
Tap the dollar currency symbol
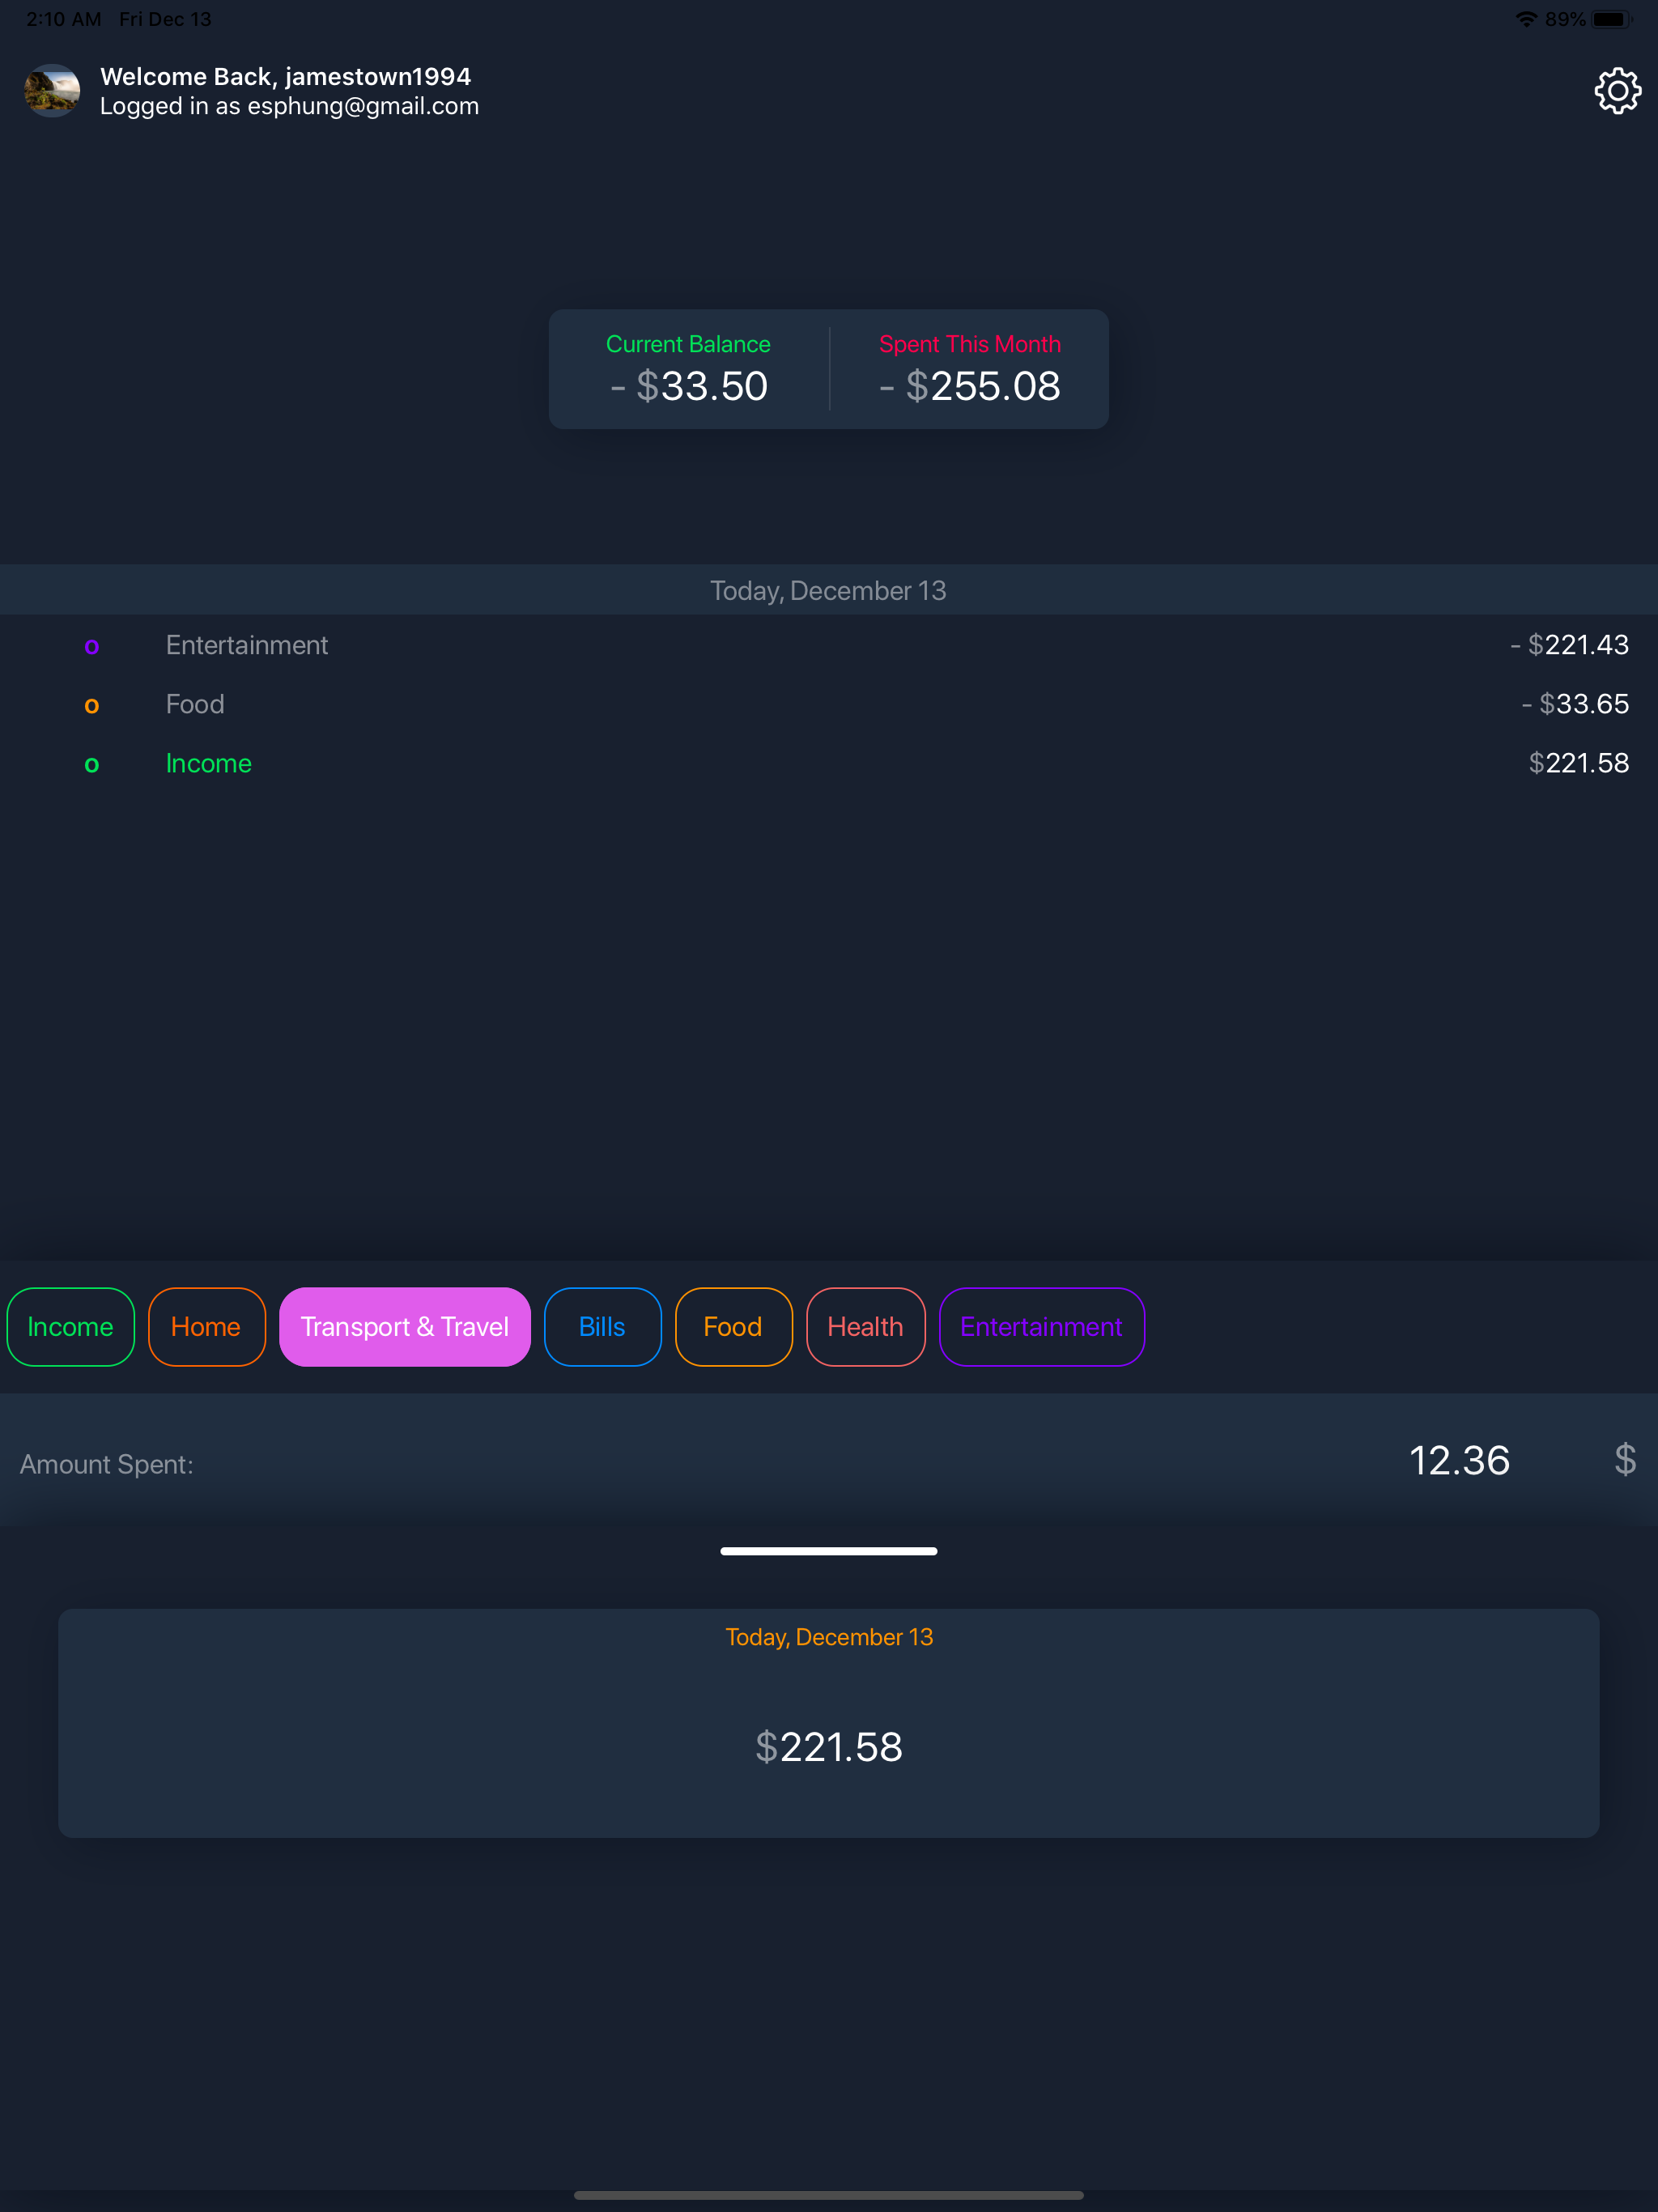1625,1459
